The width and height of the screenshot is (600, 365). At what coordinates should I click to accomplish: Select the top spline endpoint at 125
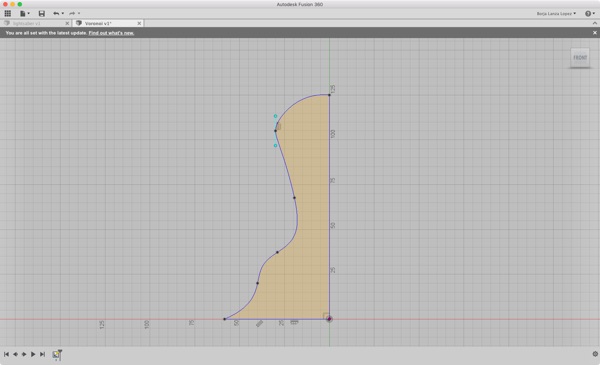(x=329, y=95)
